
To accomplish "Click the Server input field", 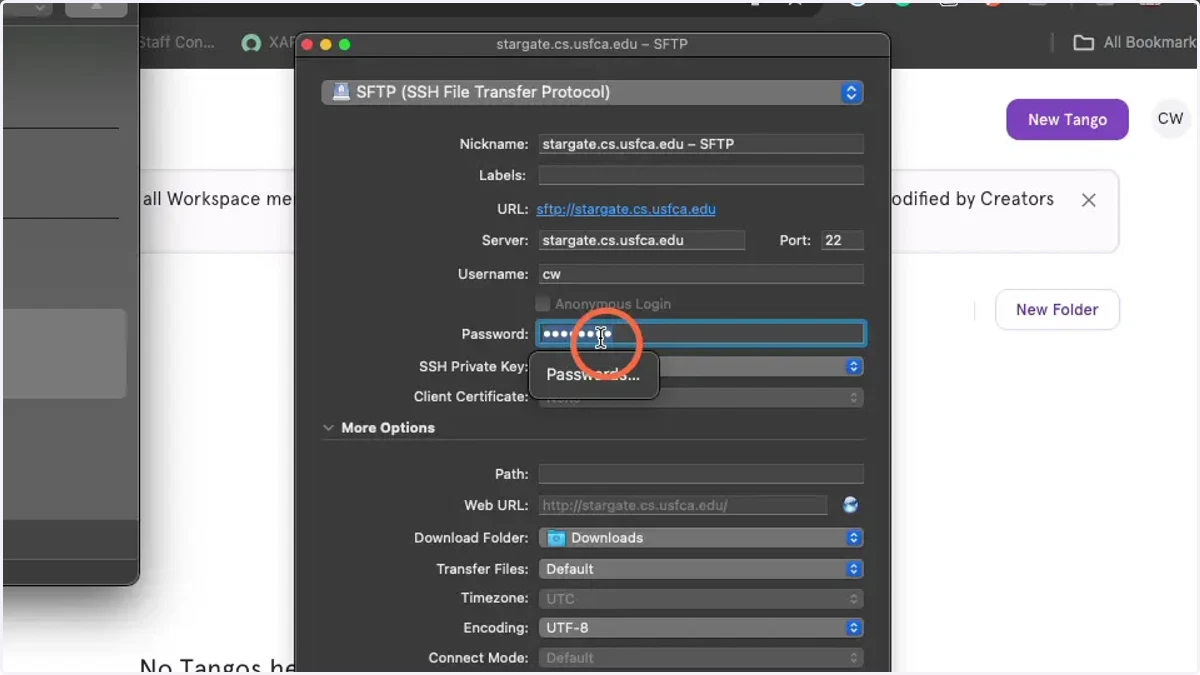I will 641,240.
